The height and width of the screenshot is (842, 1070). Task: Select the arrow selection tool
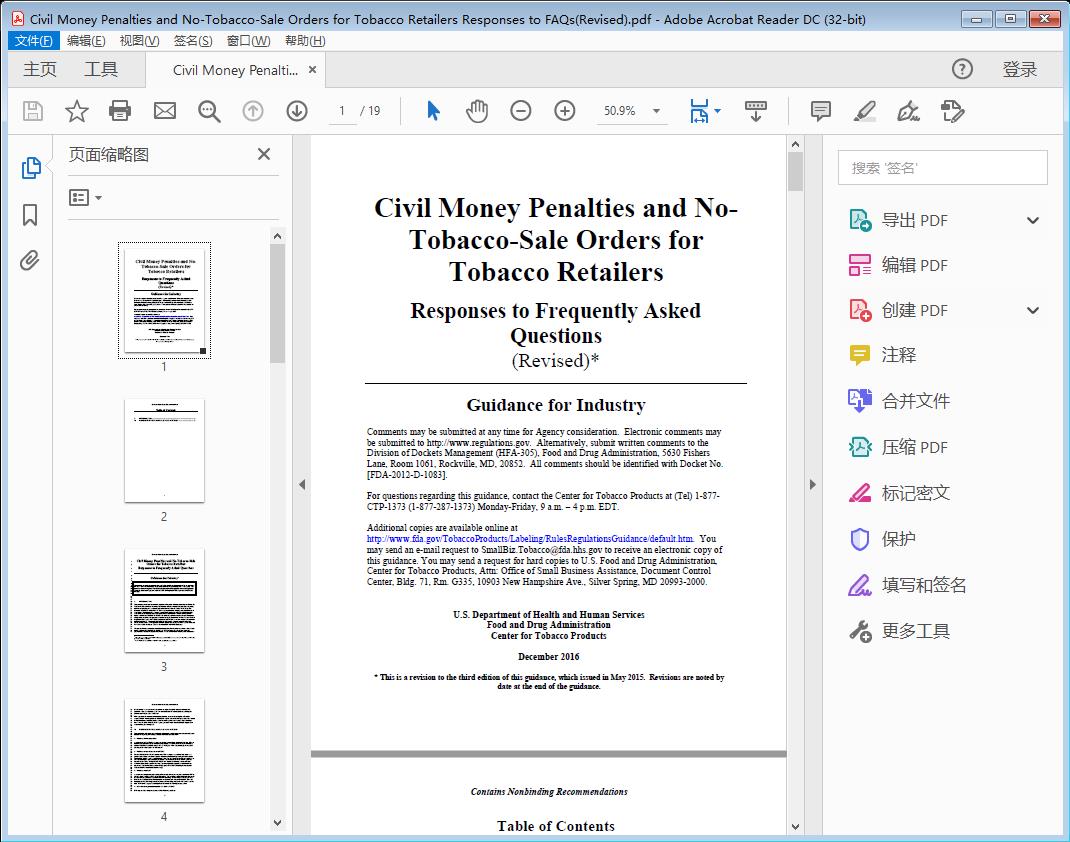433,111
